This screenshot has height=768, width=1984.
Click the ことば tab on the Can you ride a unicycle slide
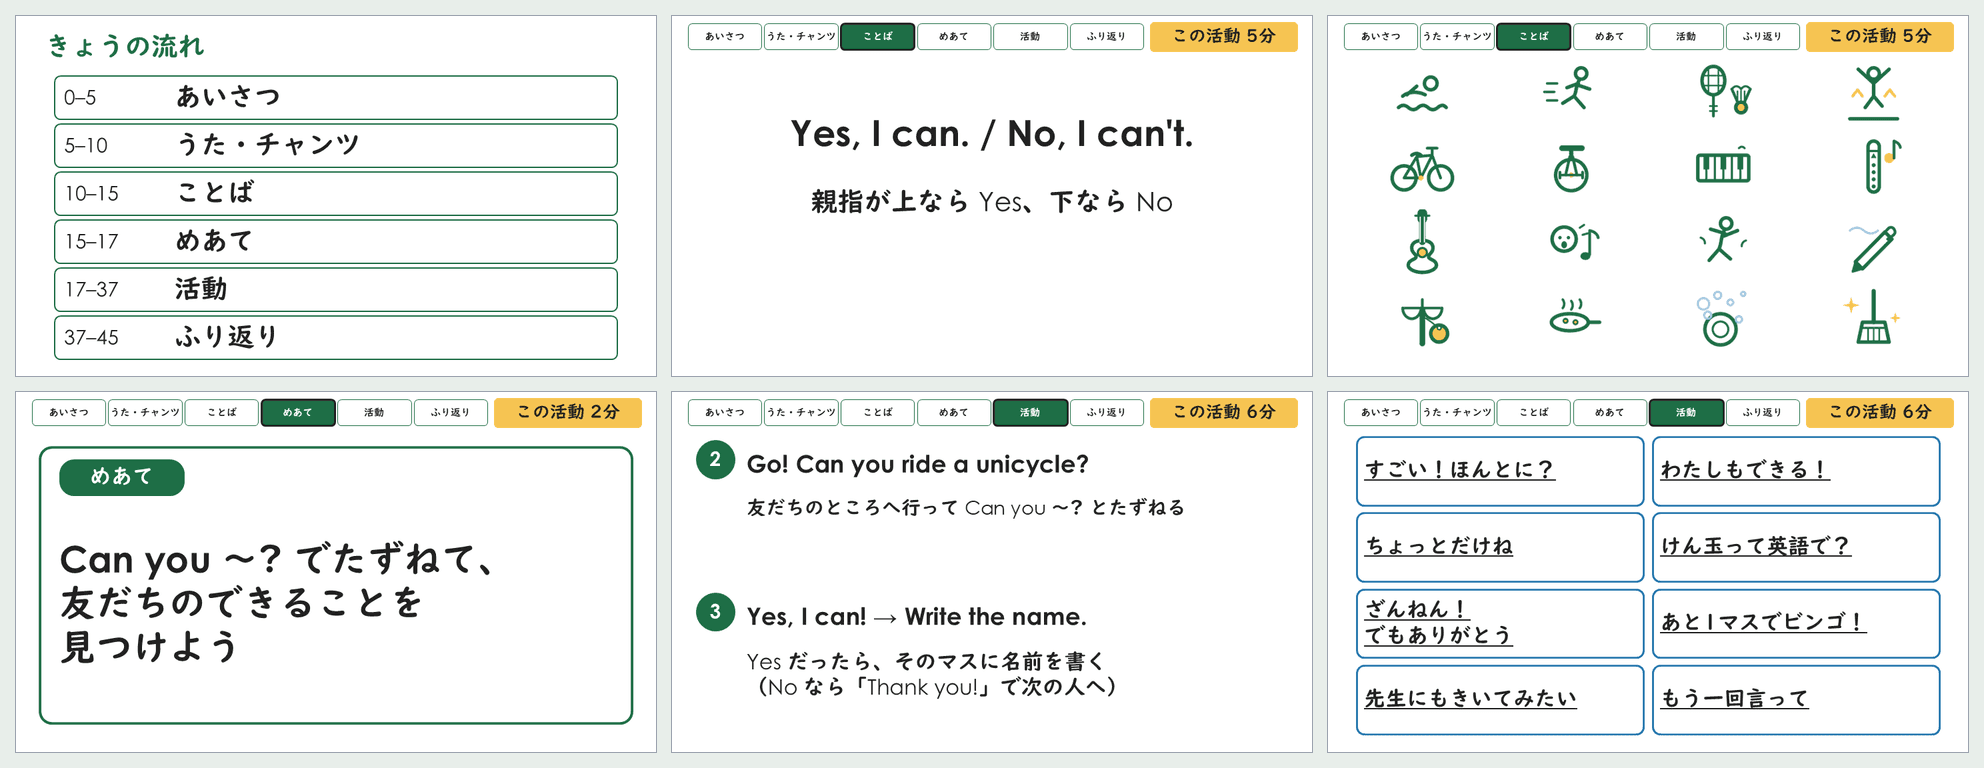pyautogui.click(x=878, y=413)
